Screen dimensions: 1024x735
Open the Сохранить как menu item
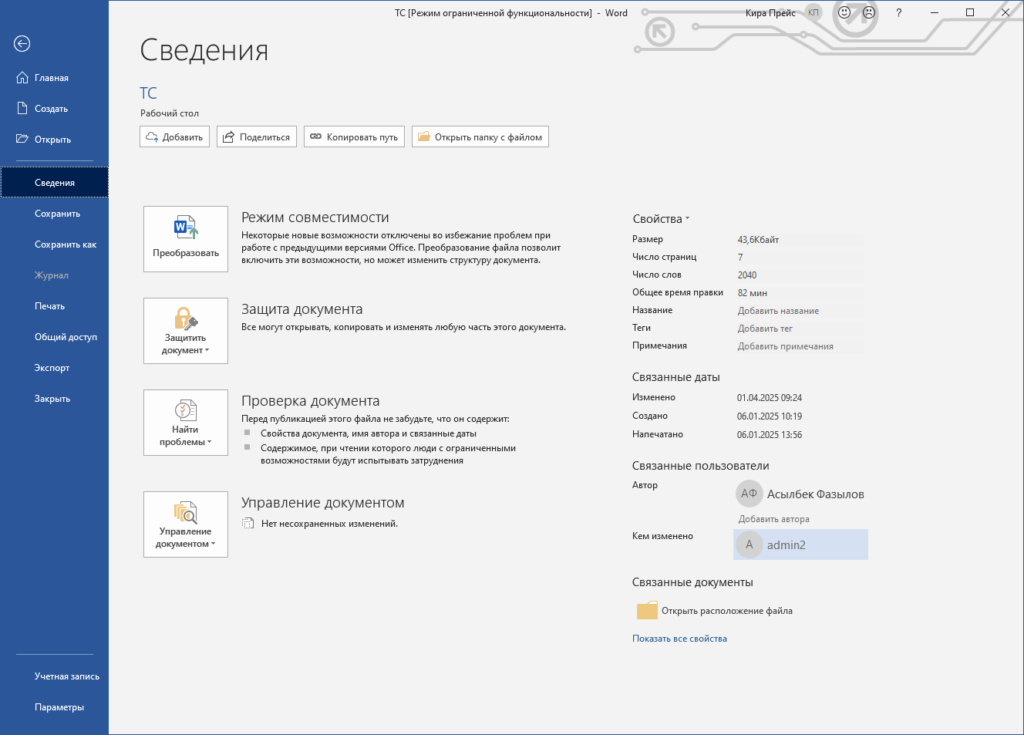(65, 244)
